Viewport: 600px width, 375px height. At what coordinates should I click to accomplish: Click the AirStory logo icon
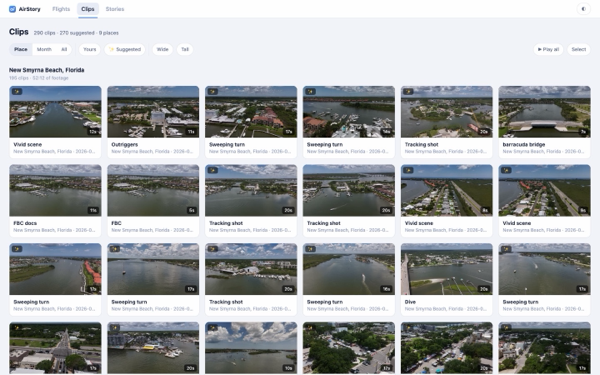pos(12,9)
